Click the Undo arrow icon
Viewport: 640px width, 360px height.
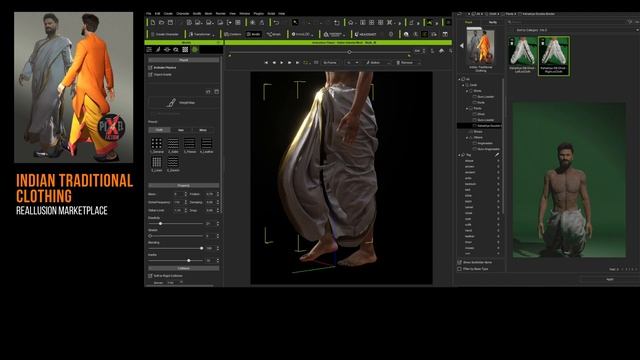276,22
